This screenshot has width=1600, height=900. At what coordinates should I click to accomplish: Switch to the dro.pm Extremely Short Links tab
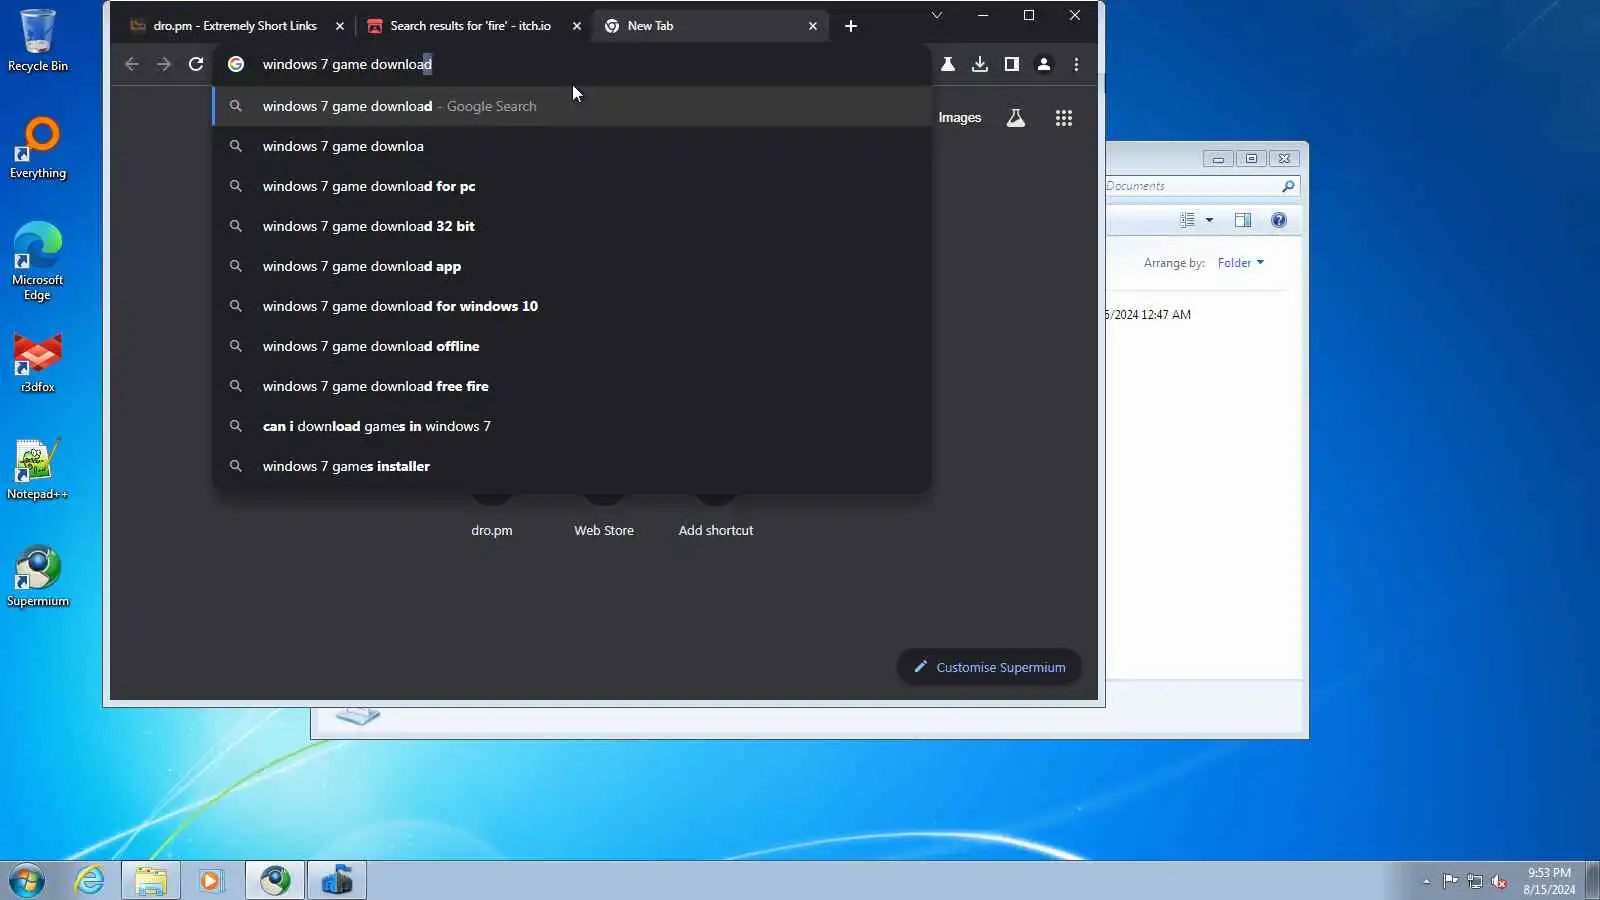click(x=235, y=26)
